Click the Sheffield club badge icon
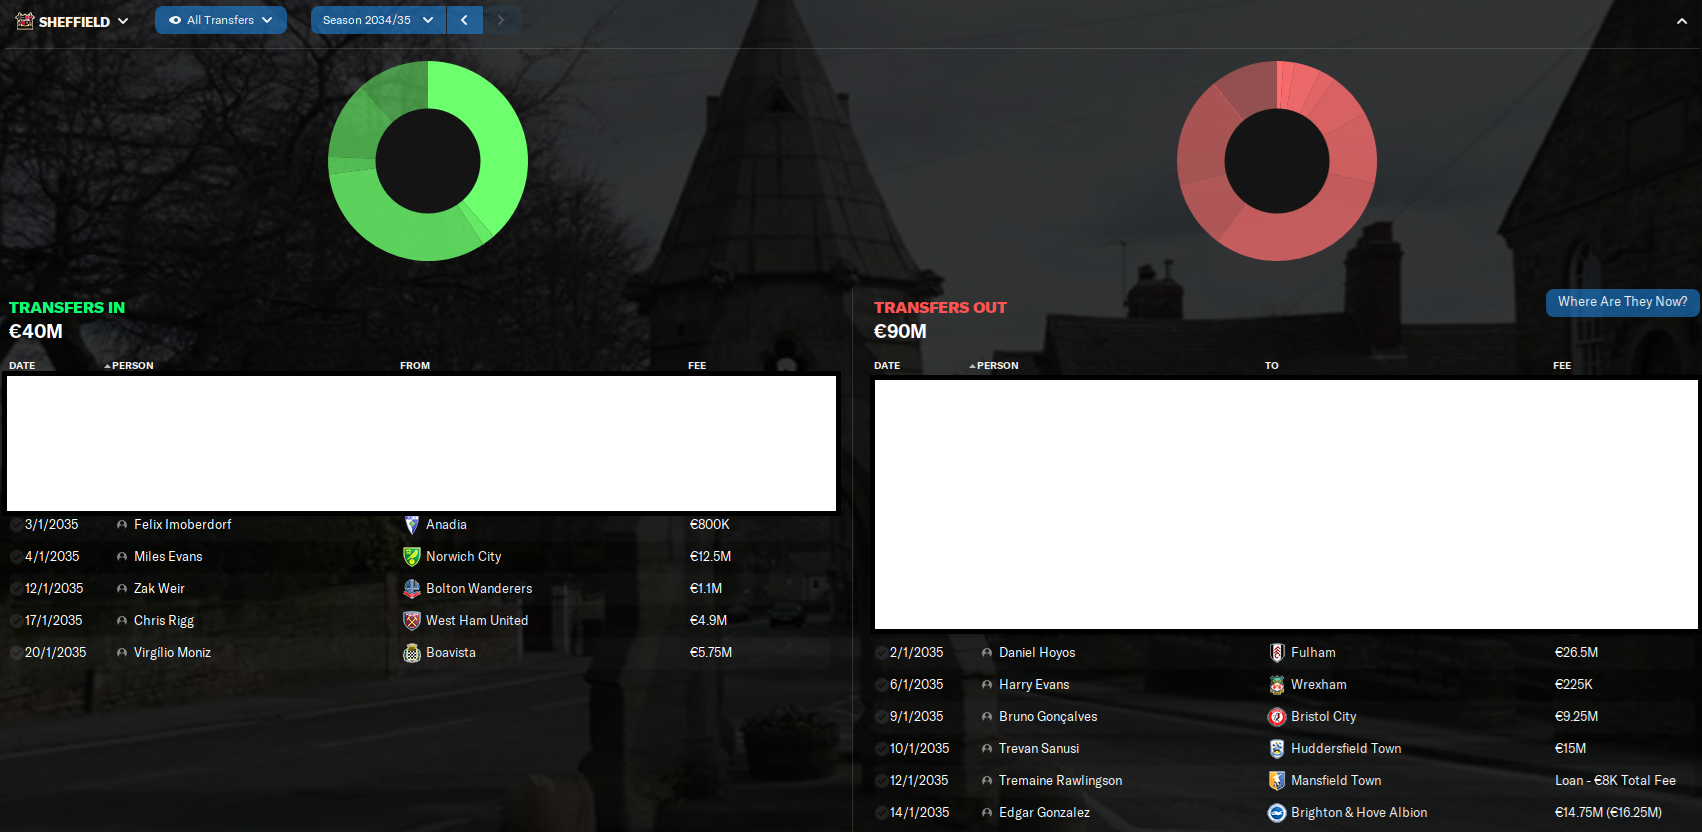Viewport: 1702px width, 832px height. coord(25,20)
